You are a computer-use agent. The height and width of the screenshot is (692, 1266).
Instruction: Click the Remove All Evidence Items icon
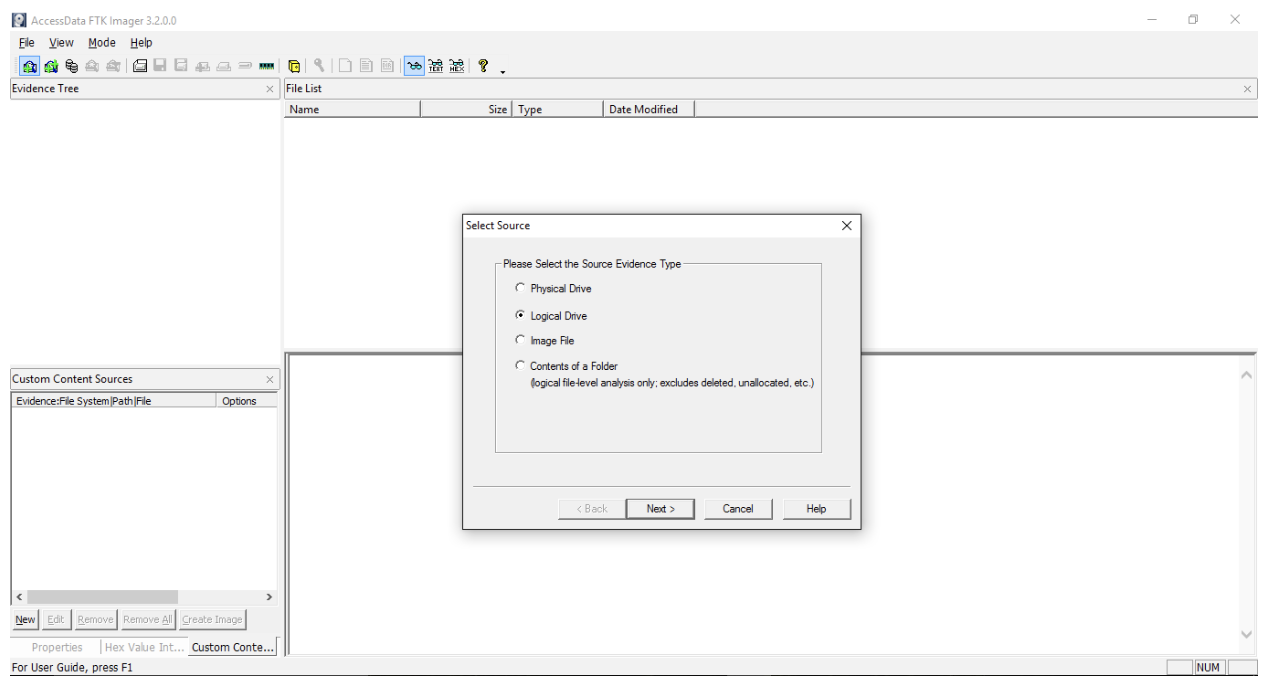tap(112, 66)
